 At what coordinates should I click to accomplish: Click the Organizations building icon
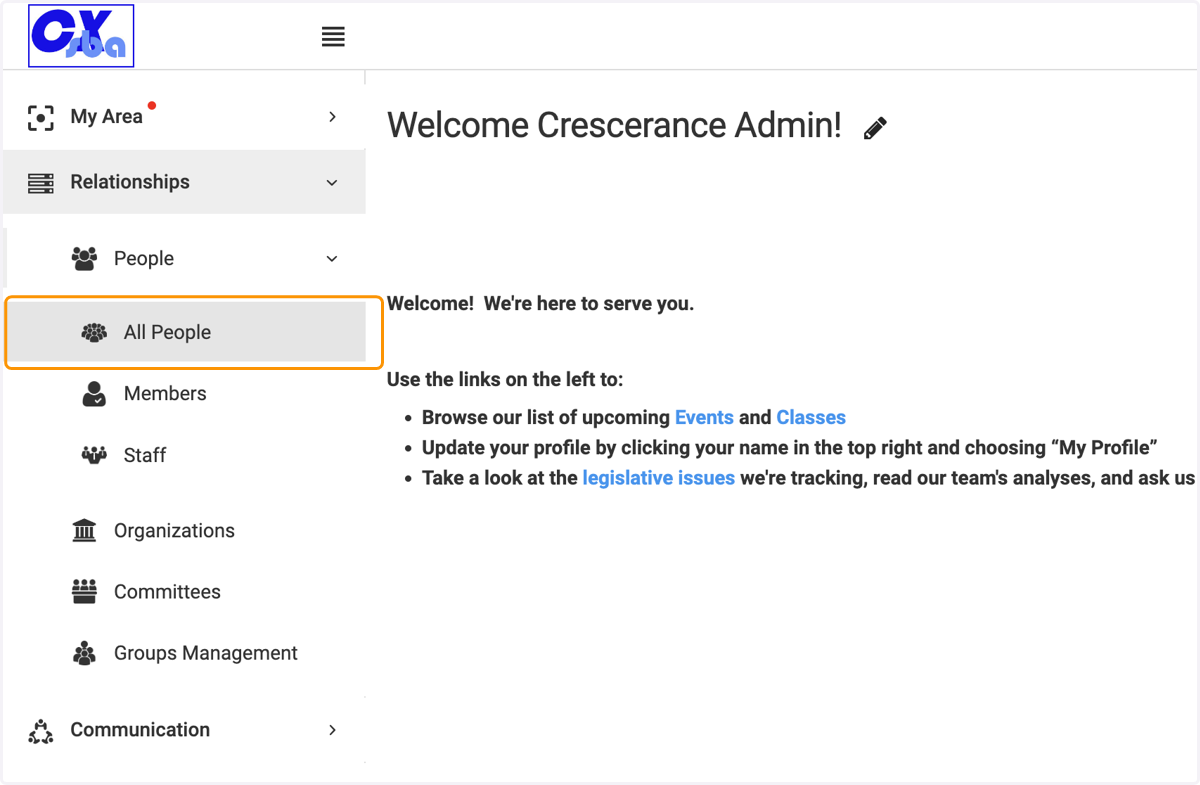[84, 531]
